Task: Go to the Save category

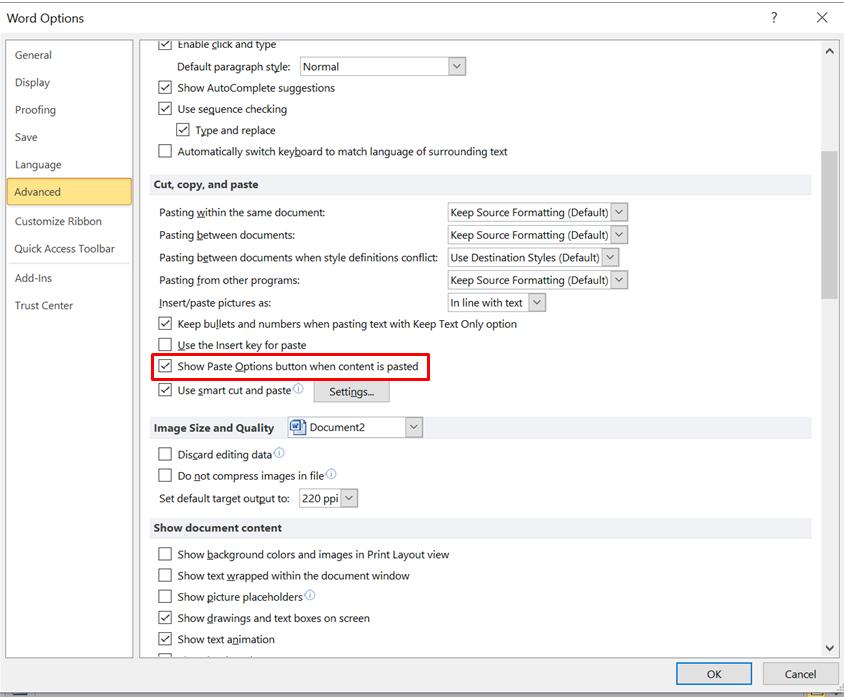Action: pyautogui.click(x=69, y=137)
